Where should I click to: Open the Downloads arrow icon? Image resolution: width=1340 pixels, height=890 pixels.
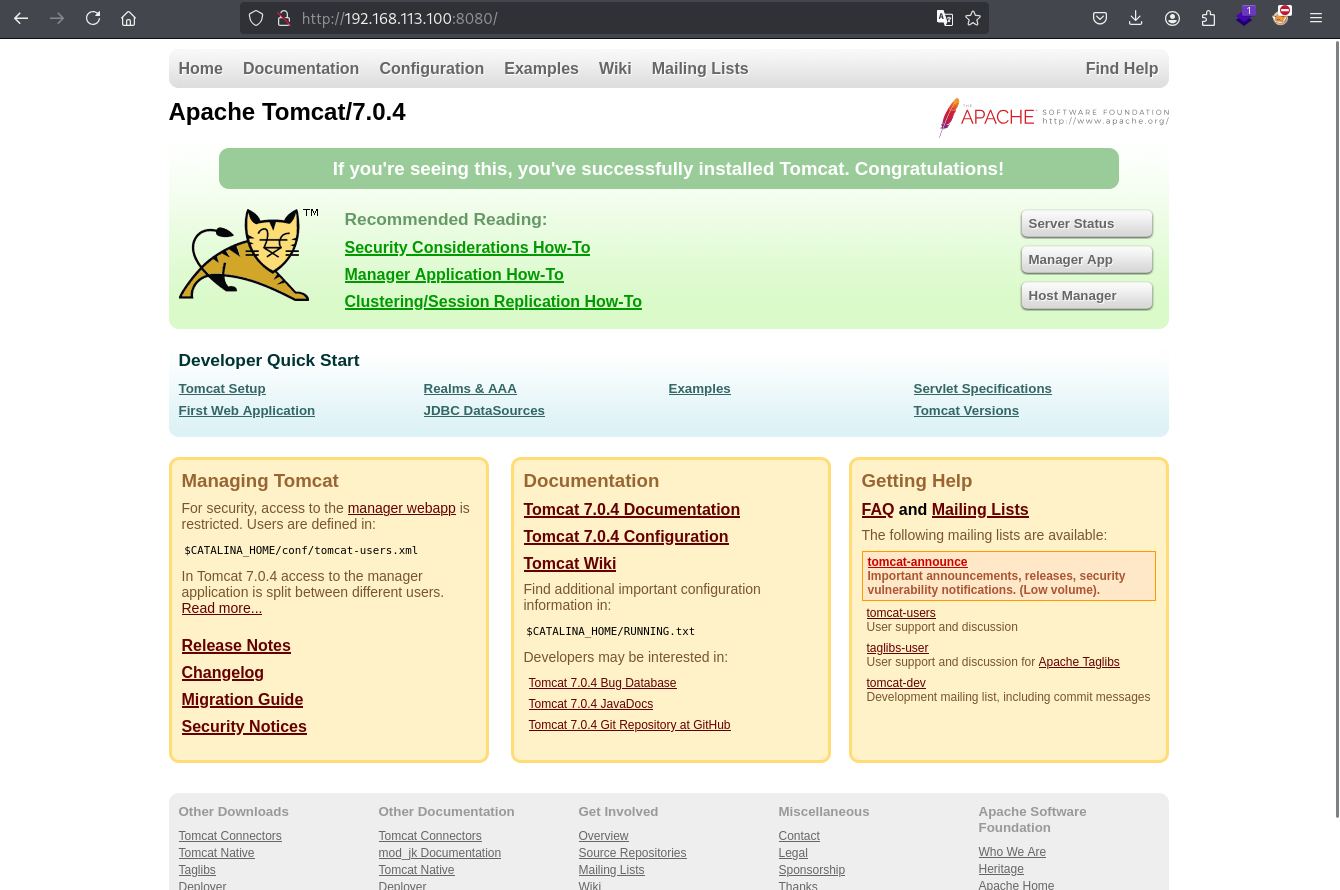(x=1135, y=18)
